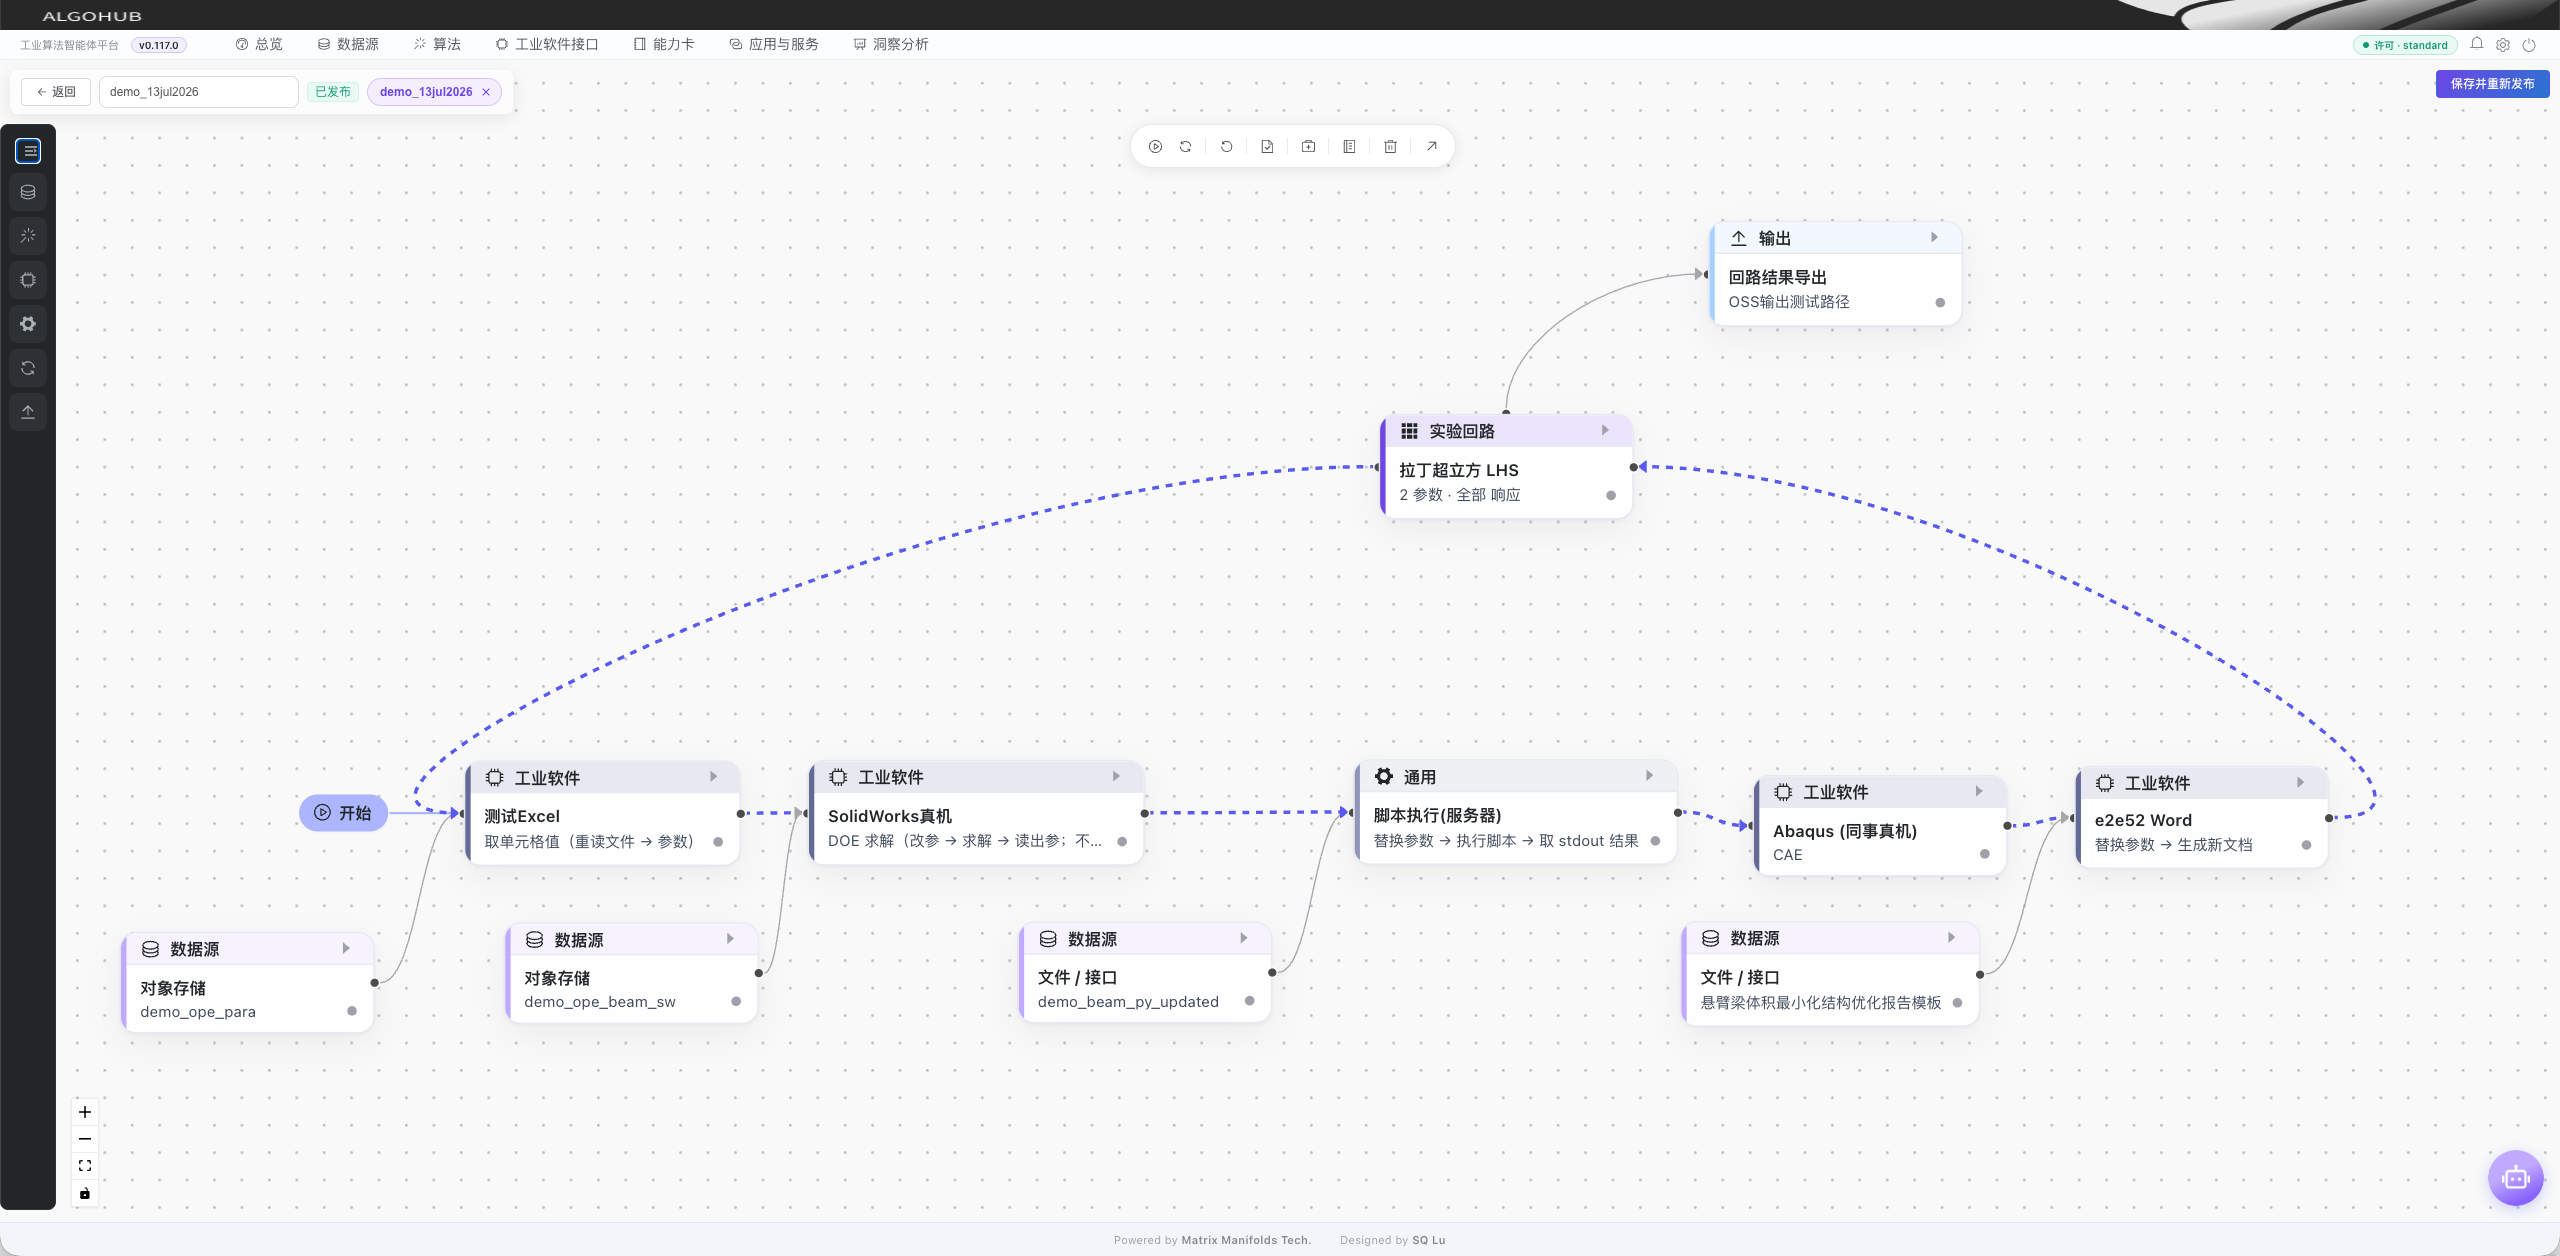2560x1256 pixels.
Task: Click the 返回 back button
Action: (56, 92)
